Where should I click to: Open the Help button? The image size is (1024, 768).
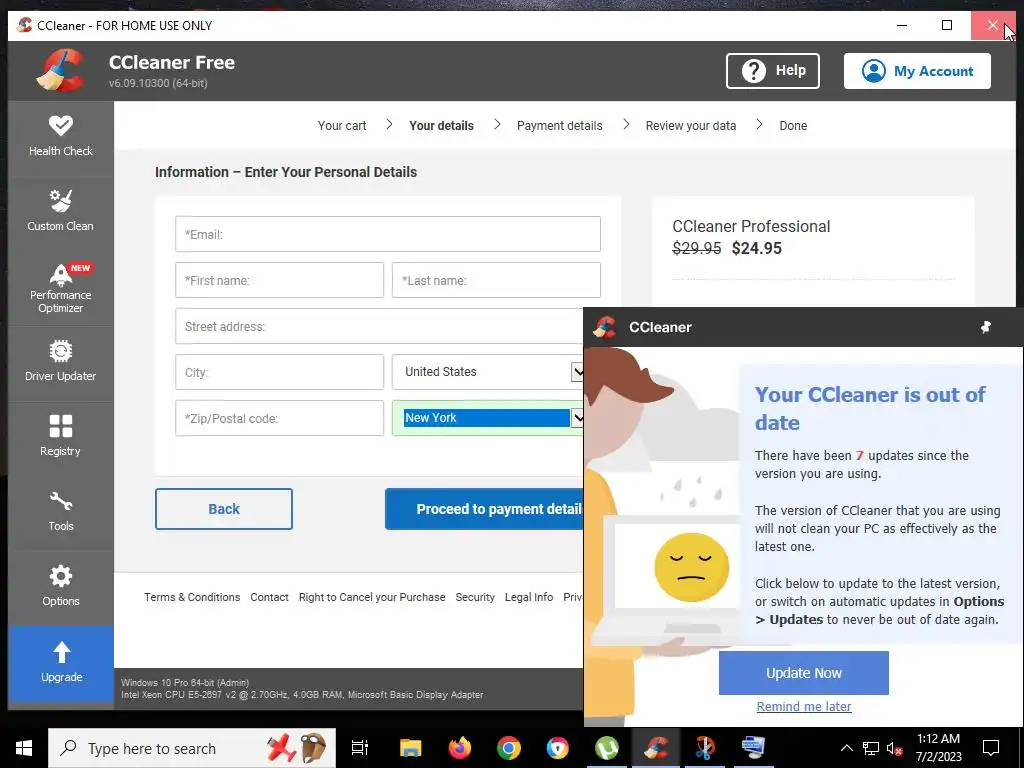click(773, 71)
